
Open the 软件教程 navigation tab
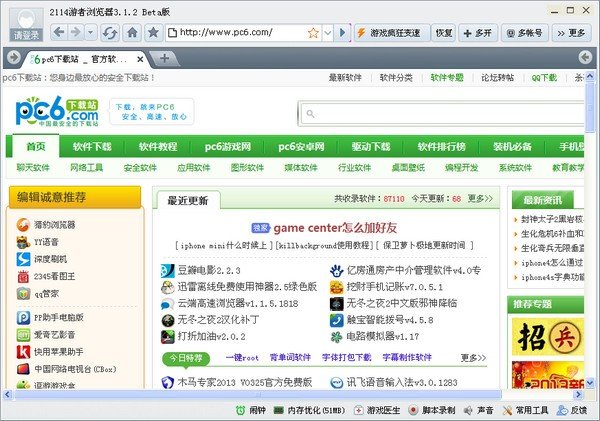pyautogui.click(x=158, y=147)
